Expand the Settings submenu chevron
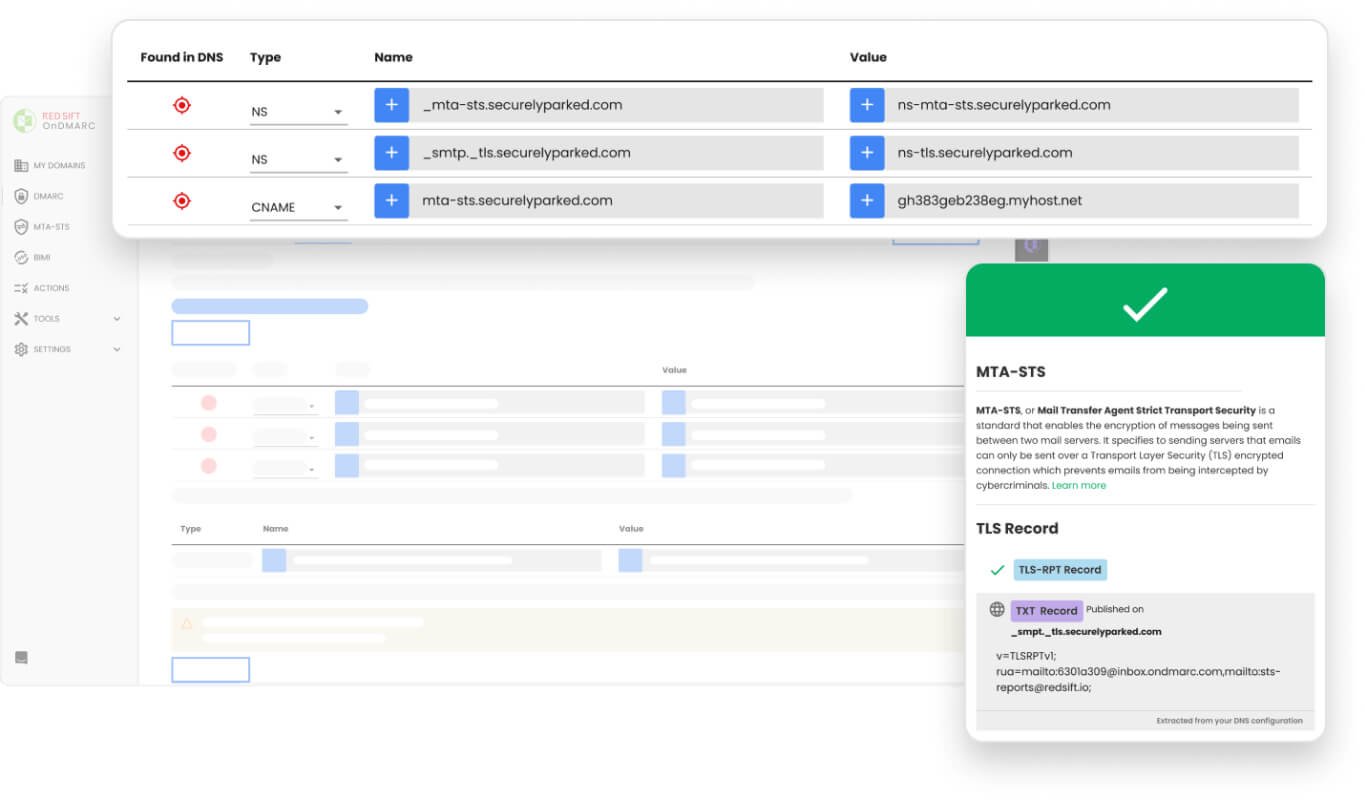Image resolution: width=1367 pixels, height=800 pixels. [117, 350]
